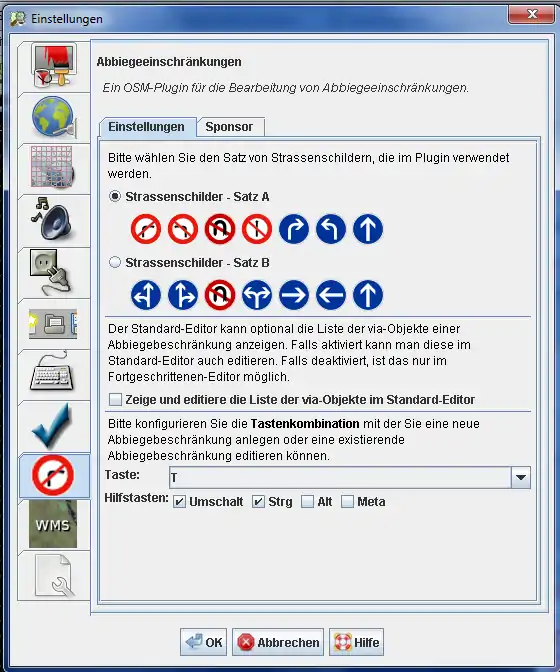Image resolution: width=560 pixels, height=672 pixels.
Task: Open the validator blue checkmark icon
Action: tap(51, 425)
